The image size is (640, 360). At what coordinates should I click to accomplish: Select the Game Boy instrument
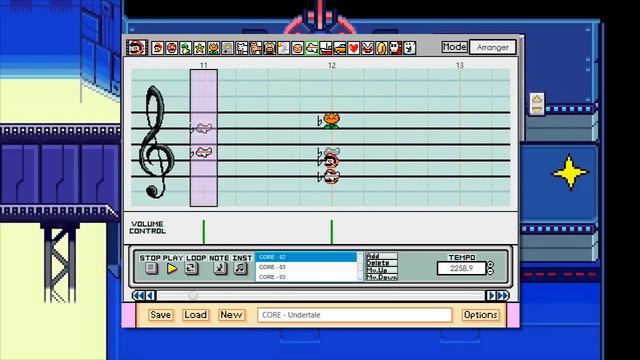227,48
